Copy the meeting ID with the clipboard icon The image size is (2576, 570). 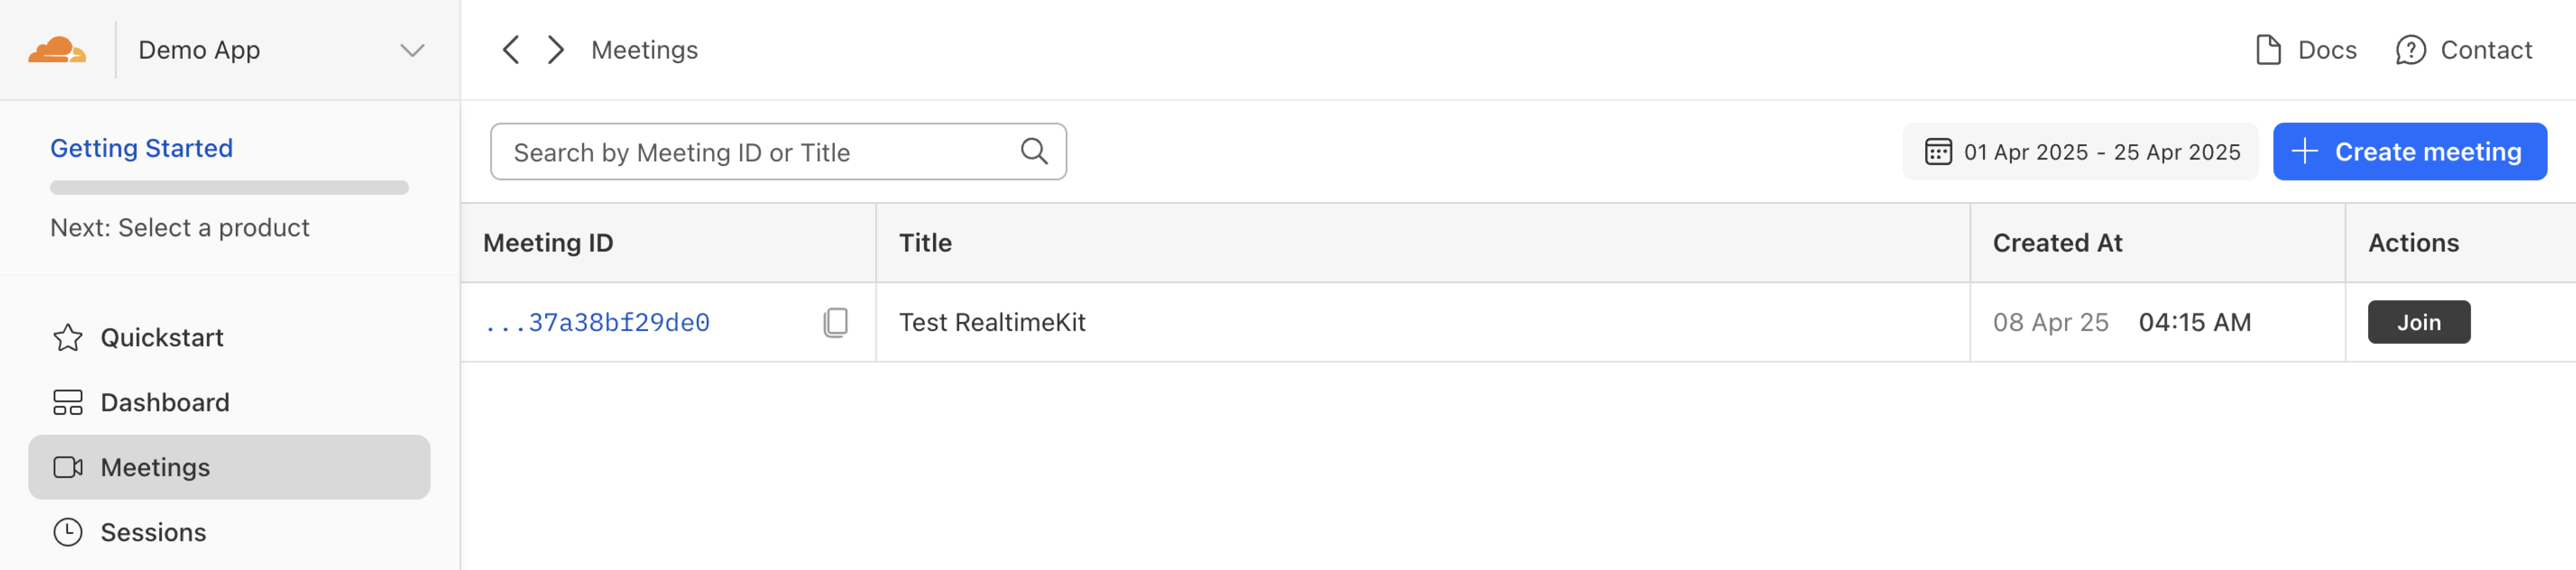(835, 322)
